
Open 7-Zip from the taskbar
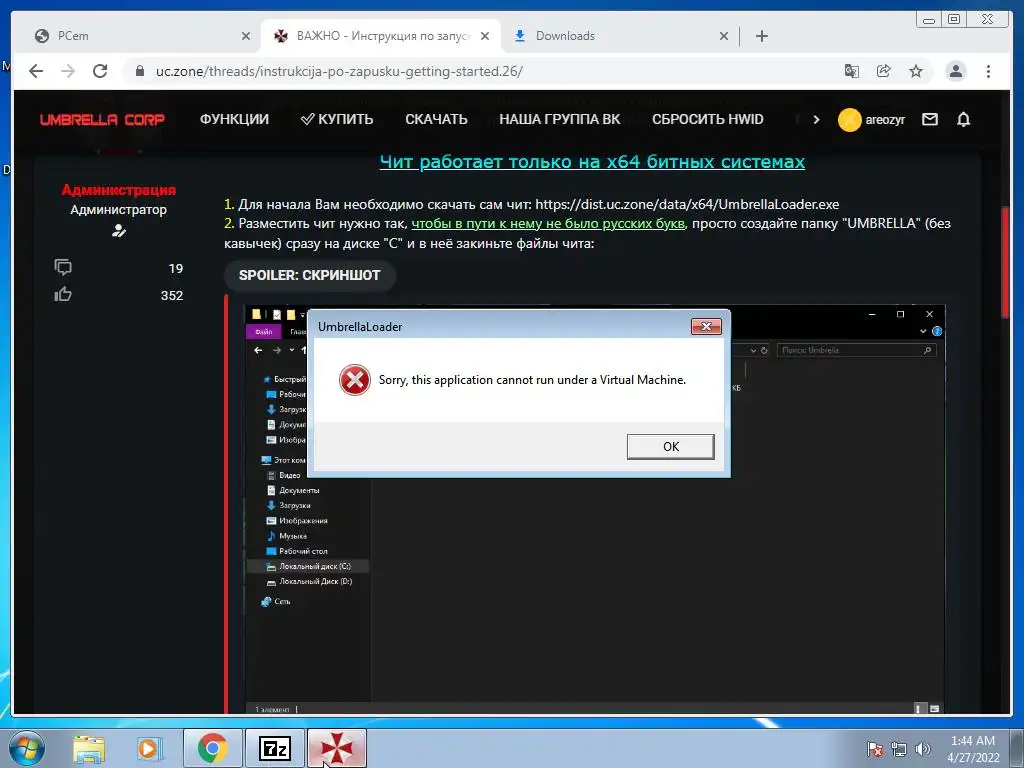(275, 748)
